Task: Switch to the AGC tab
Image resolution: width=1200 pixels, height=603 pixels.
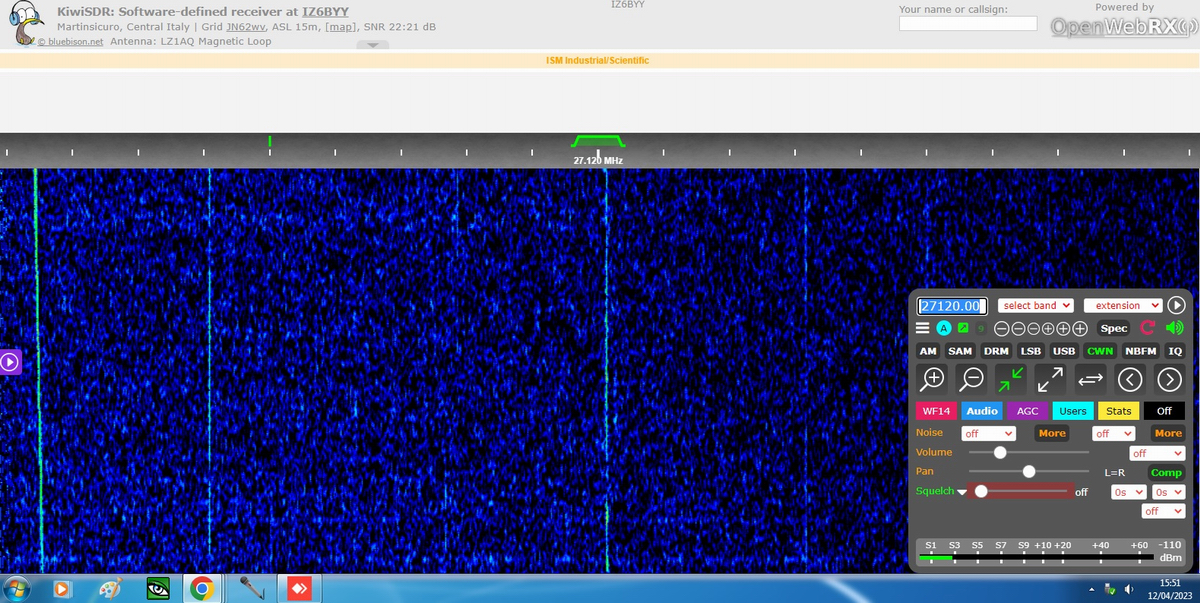Action: [x=1028, y=411]
